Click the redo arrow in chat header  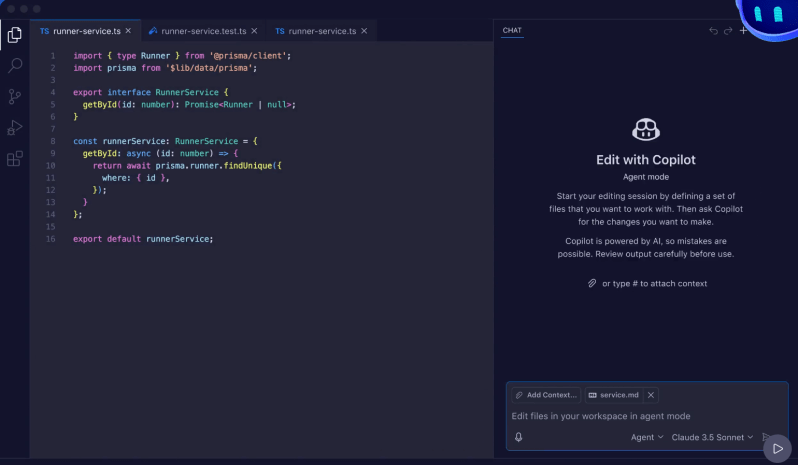[x=728, y=31]
